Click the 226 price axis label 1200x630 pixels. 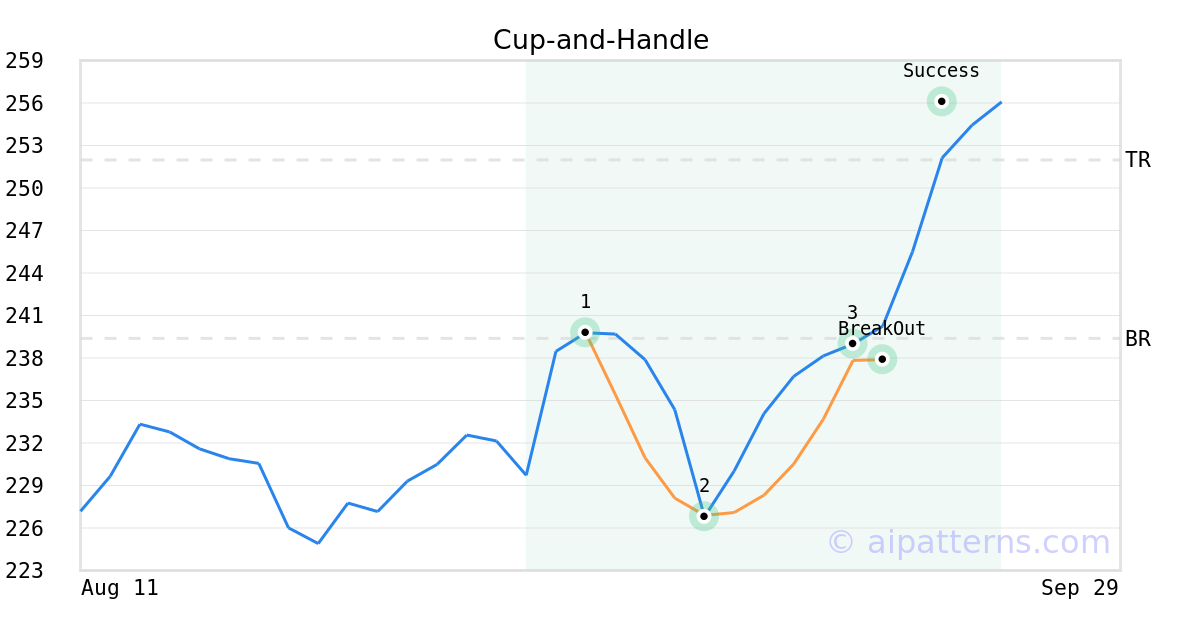point(24,528)
